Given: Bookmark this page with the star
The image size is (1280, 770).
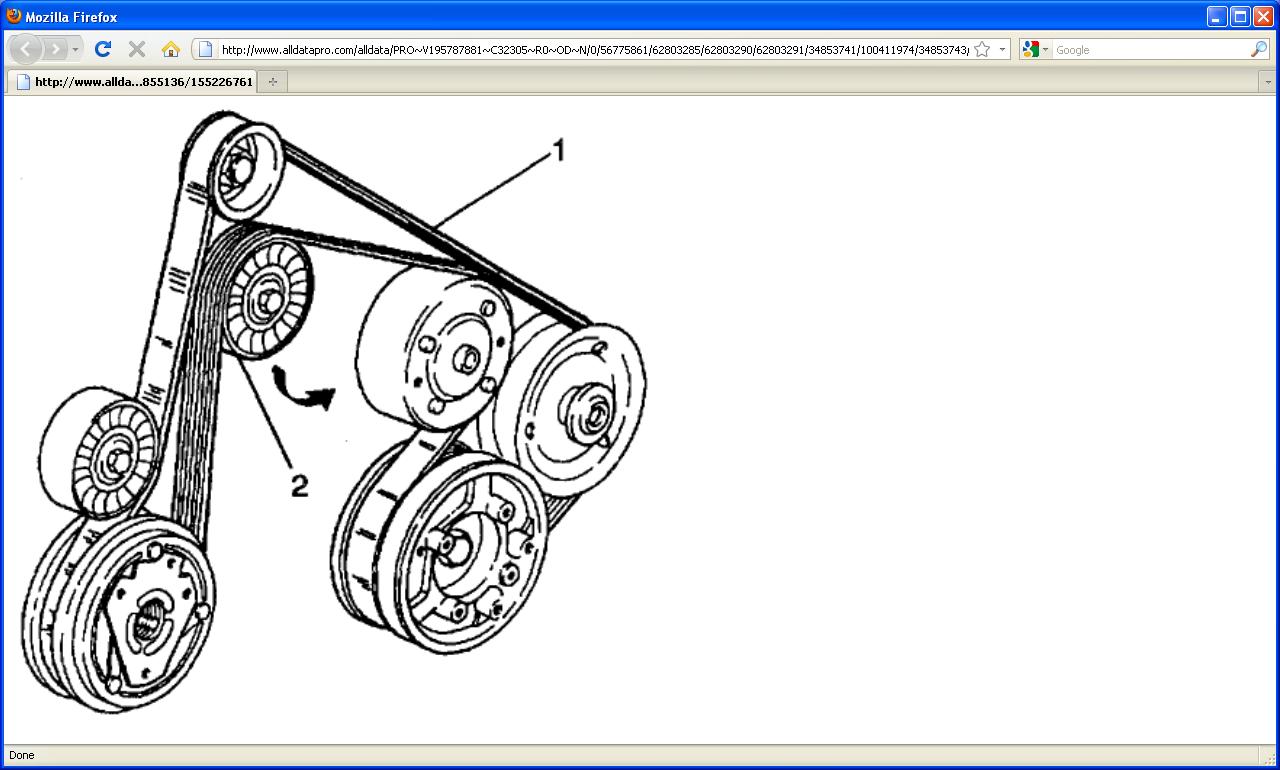Looking at the screenshot, I should (x=982, y=49).
